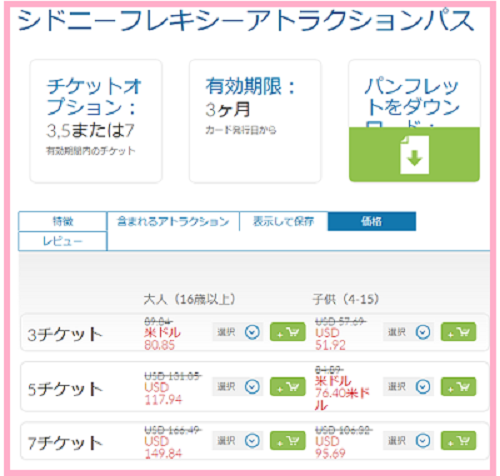Click the シドニーフレキシーアトラクションパス heading
Screen dimensions: 500x476
point(246,21)
